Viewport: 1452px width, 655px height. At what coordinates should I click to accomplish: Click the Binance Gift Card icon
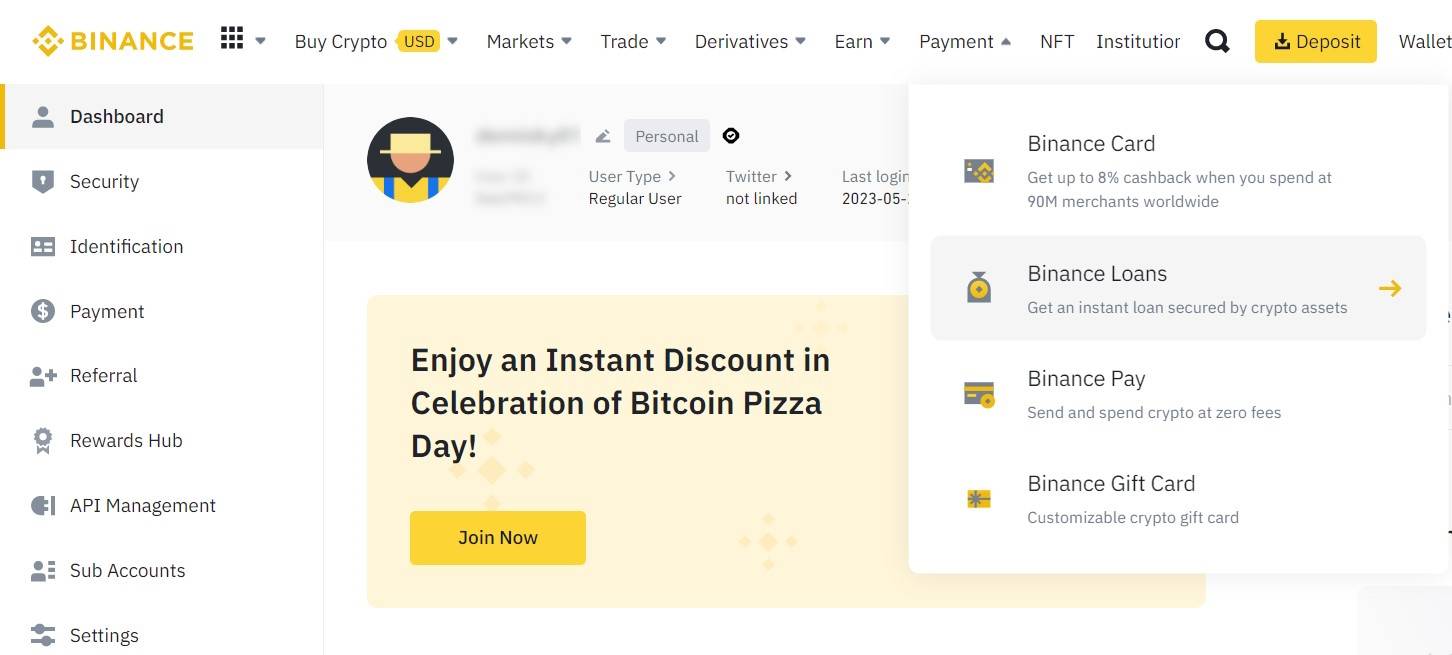[x=978, y=499]
